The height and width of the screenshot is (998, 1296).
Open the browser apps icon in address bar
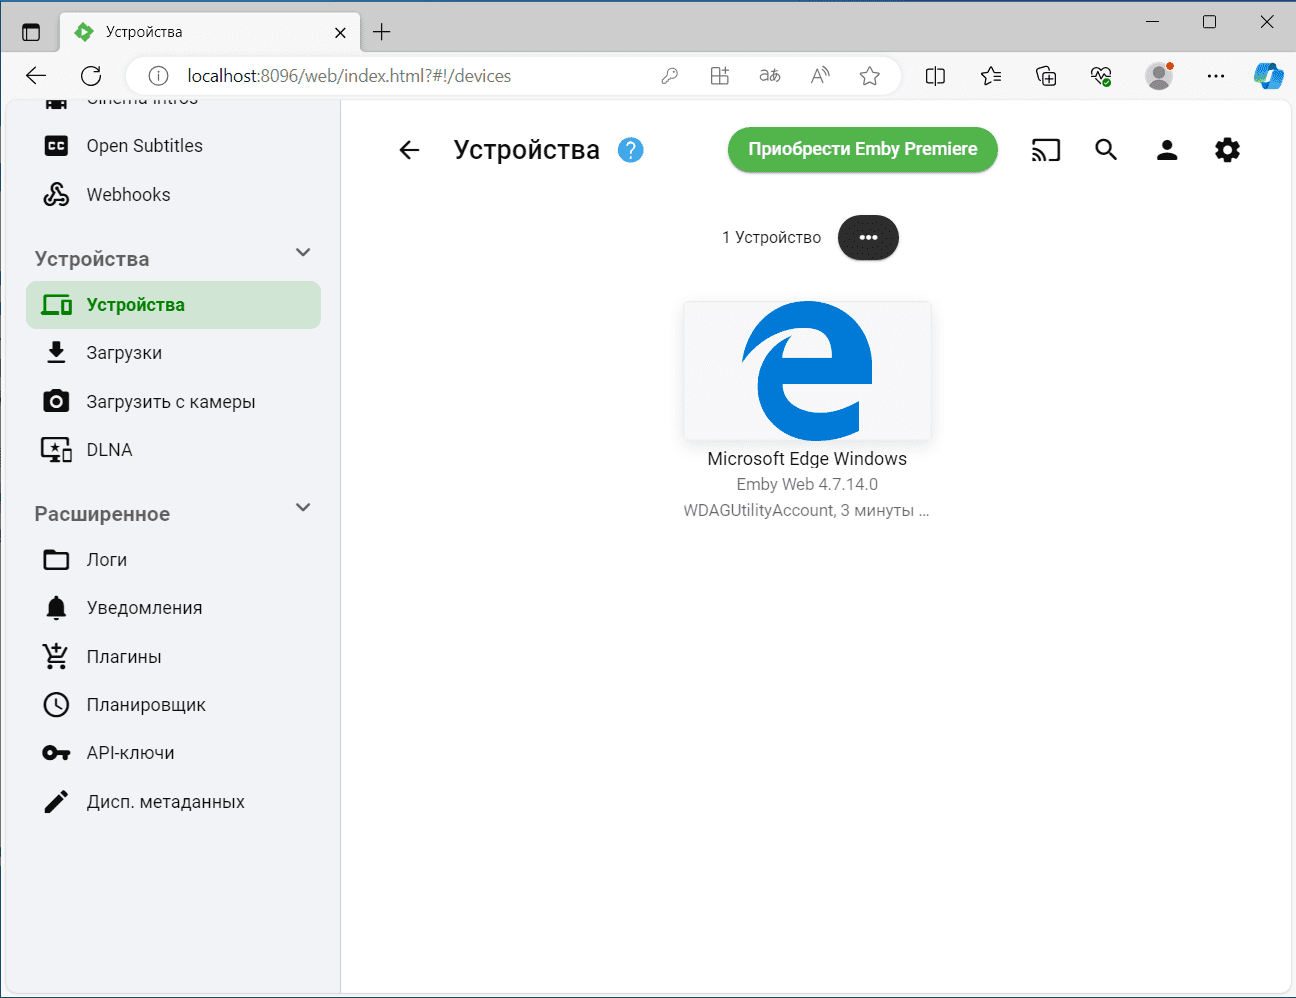point(720,76)
